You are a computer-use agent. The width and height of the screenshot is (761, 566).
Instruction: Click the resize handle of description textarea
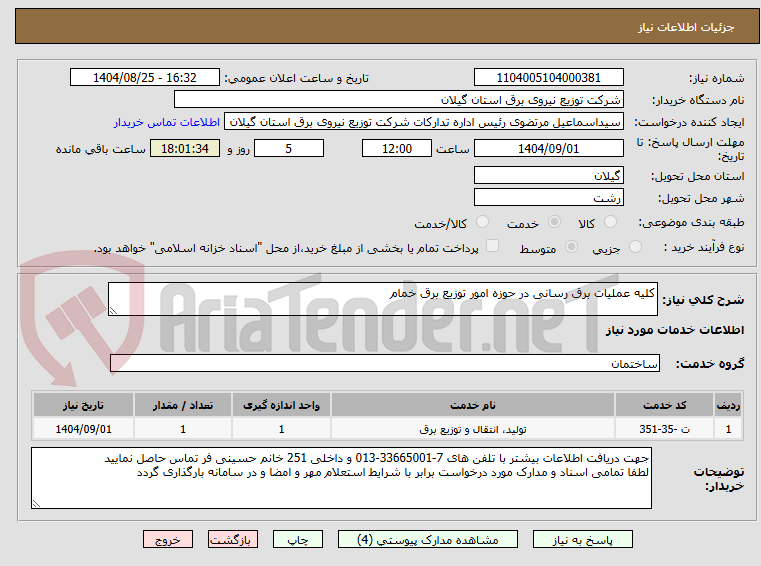(113, 311)
